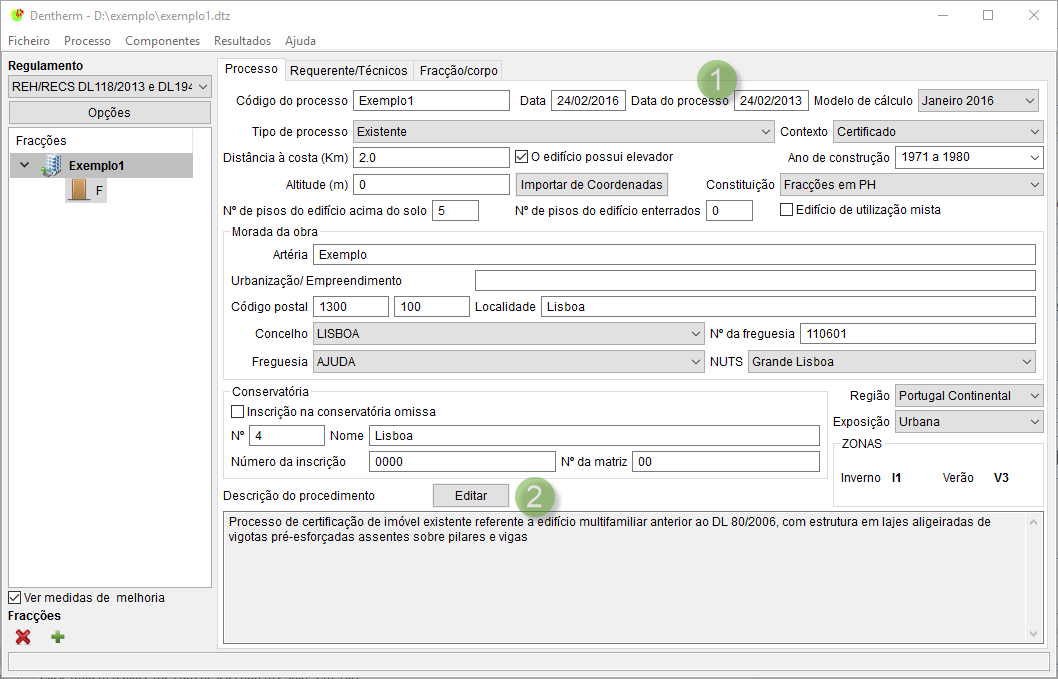The width and height of the screenshot is (1058, 679).
Task: Click the 'Urbanização/ Empreendimento' field
Action: tap(756, 280)
